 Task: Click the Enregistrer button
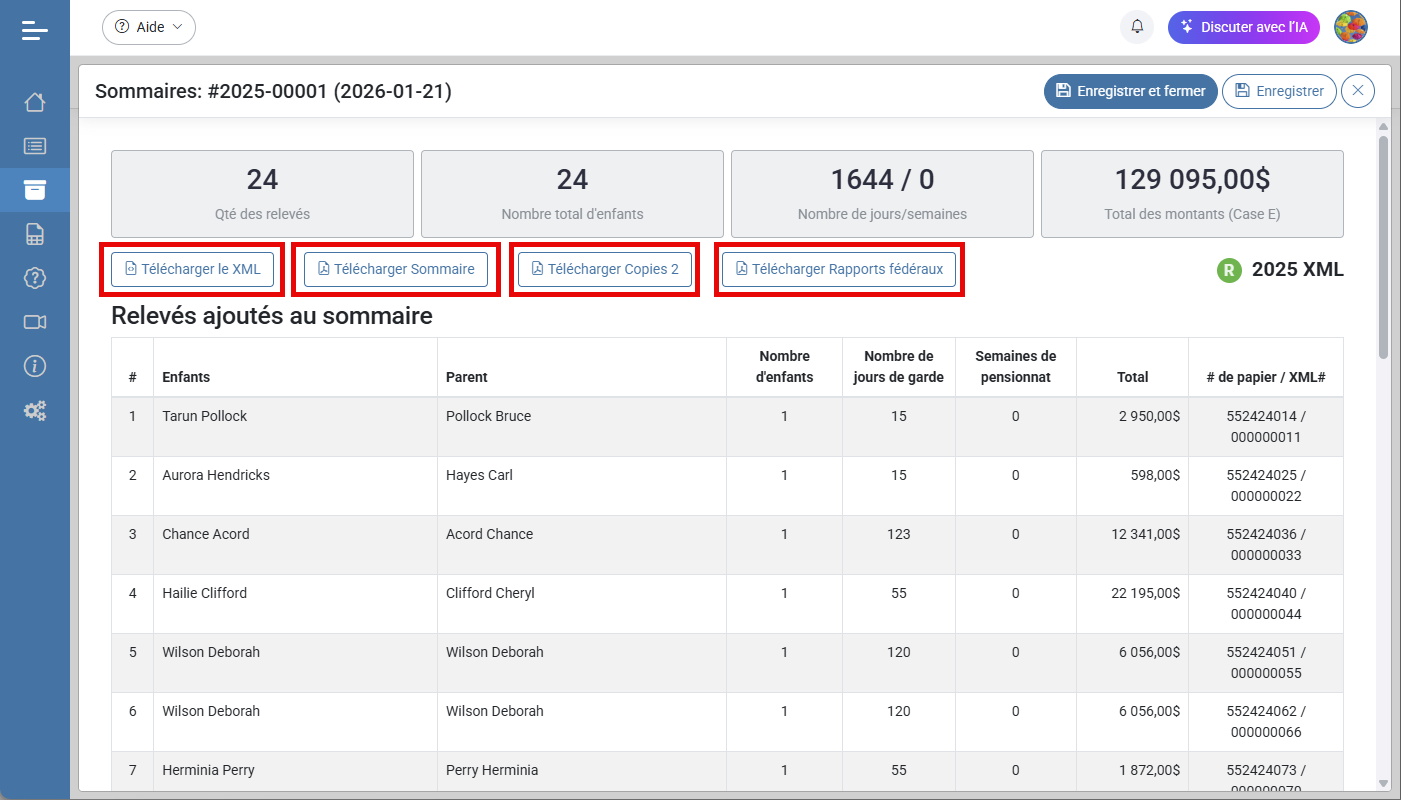tap(1279, 91)
